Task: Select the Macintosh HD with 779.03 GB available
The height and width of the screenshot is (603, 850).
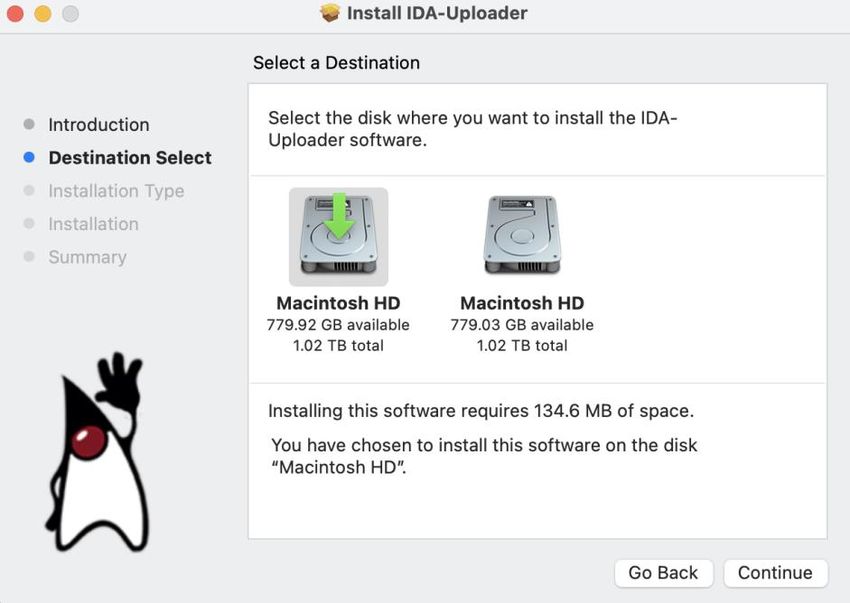Action: click(x=522, y=235)
